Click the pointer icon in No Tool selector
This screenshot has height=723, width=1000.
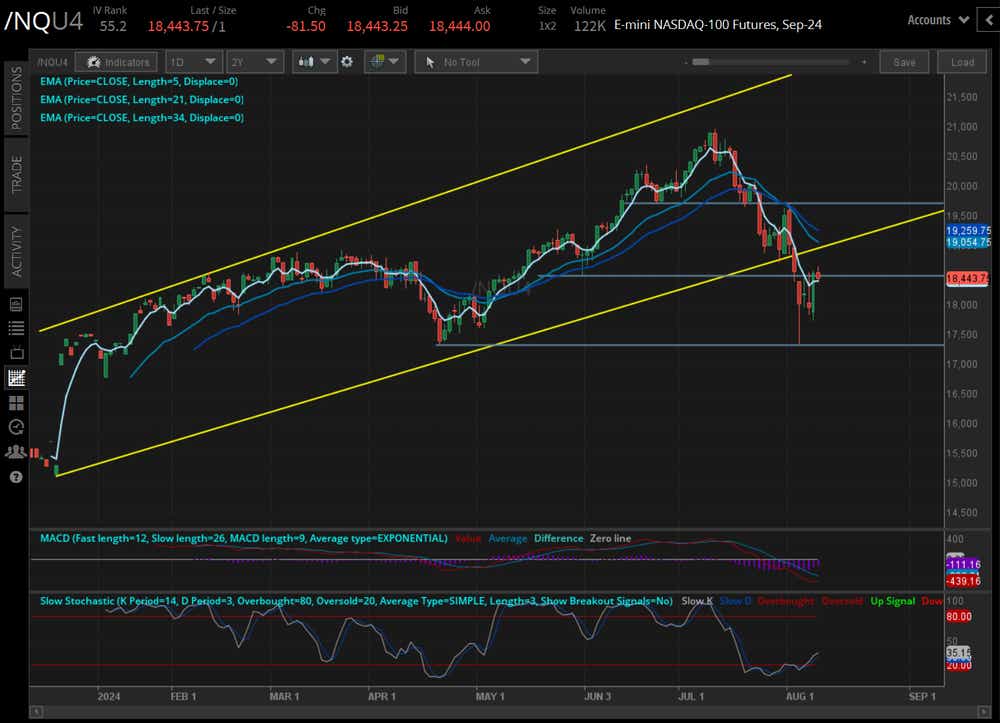coord(429,62)
